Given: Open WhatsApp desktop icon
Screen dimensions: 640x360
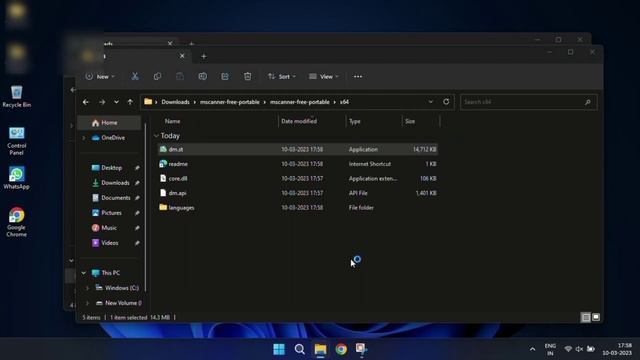Looking at the screenshot, I should tap(16, 178).
